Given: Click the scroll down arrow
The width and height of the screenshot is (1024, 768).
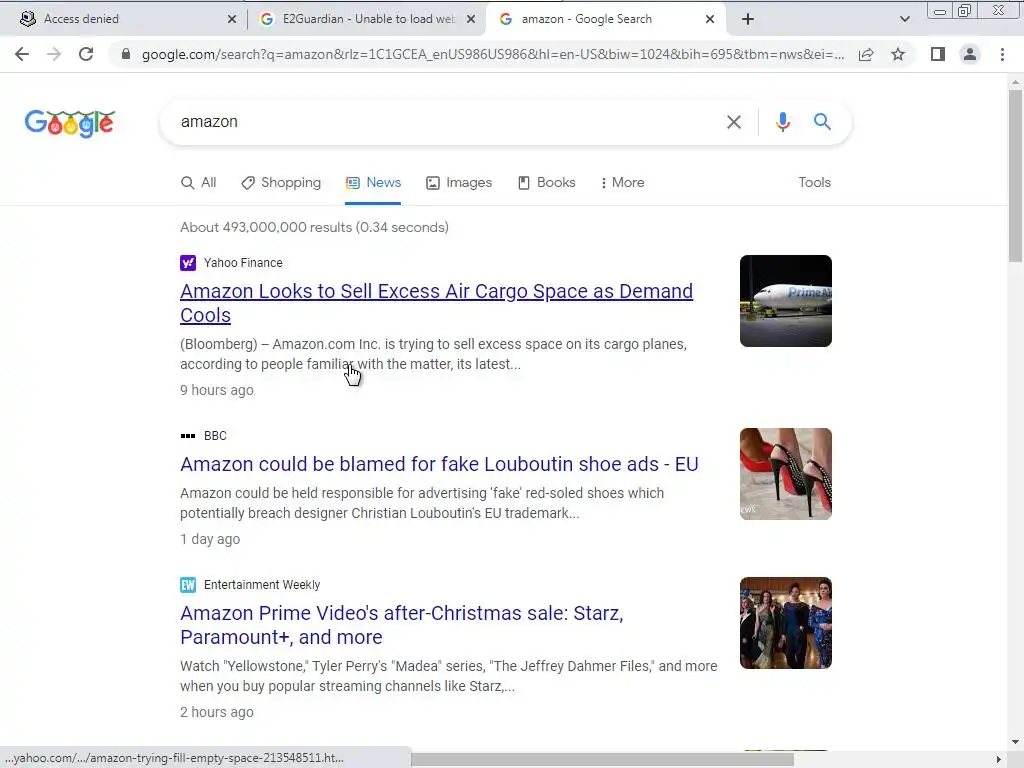Looking at the screenshot, I should (x=1015, y=742).
